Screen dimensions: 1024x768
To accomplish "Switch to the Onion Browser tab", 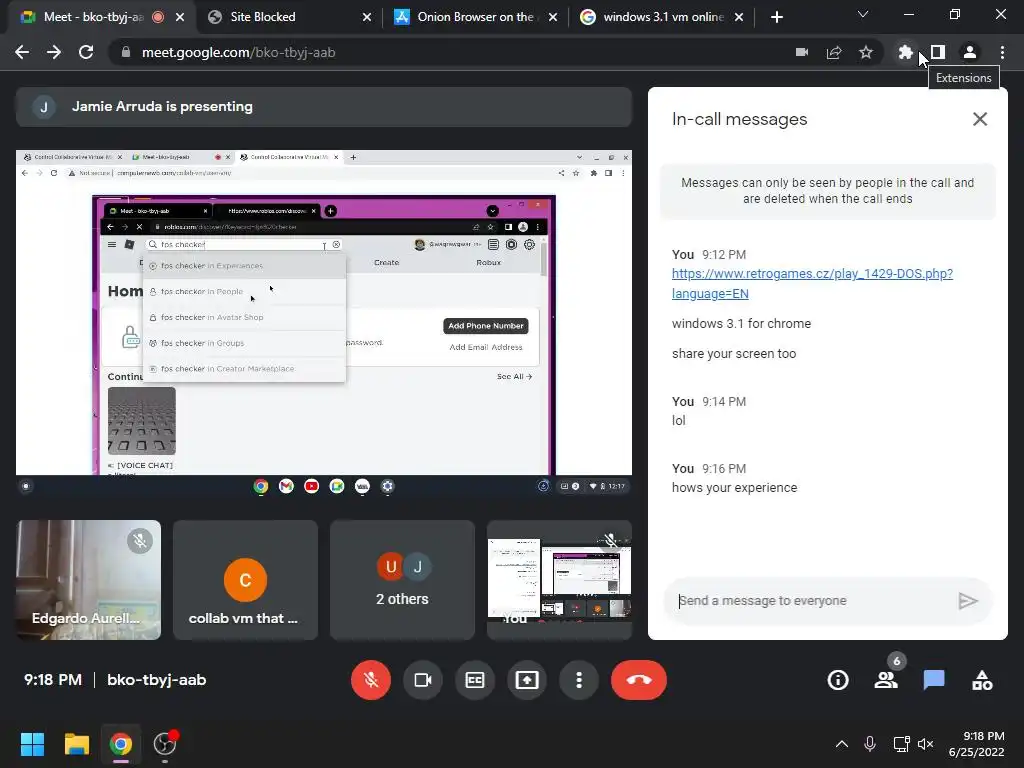I will pos(474,17).
